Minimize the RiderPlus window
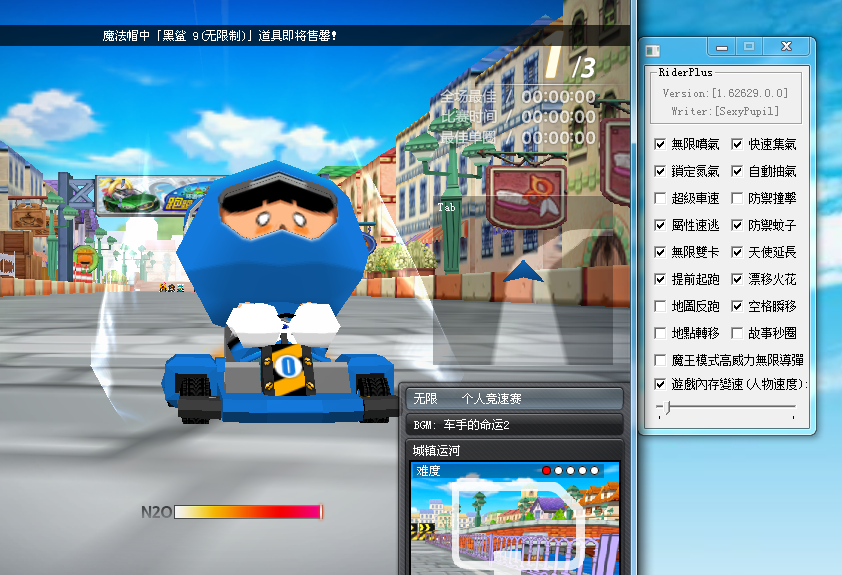This screenshot has height=575, width=842. 722,47
